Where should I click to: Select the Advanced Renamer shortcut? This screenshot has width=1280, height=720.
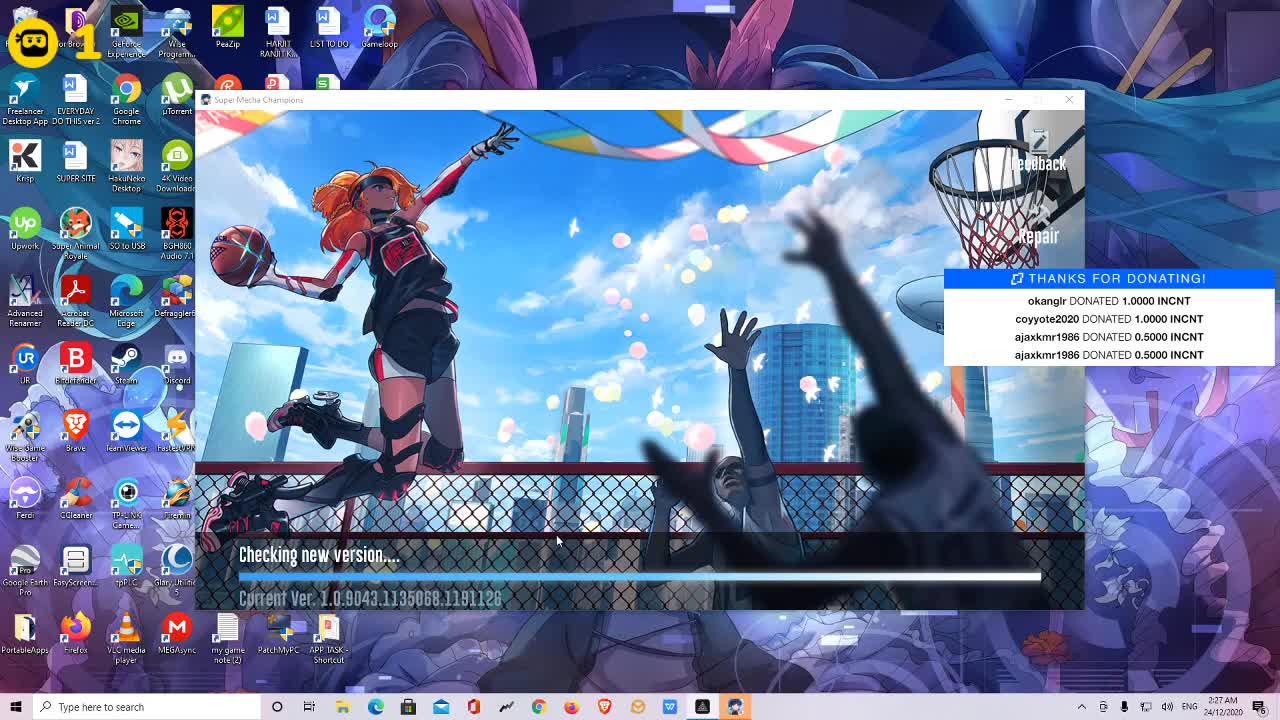click(25, 301)
